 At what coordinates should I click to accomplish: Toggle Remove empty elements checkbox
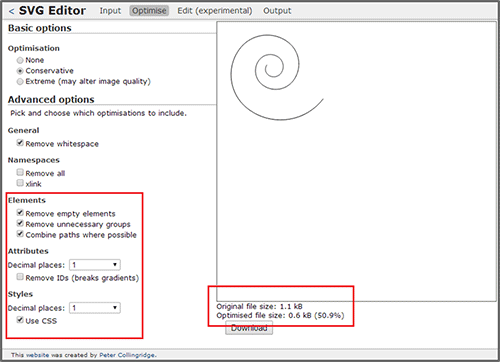20,213
